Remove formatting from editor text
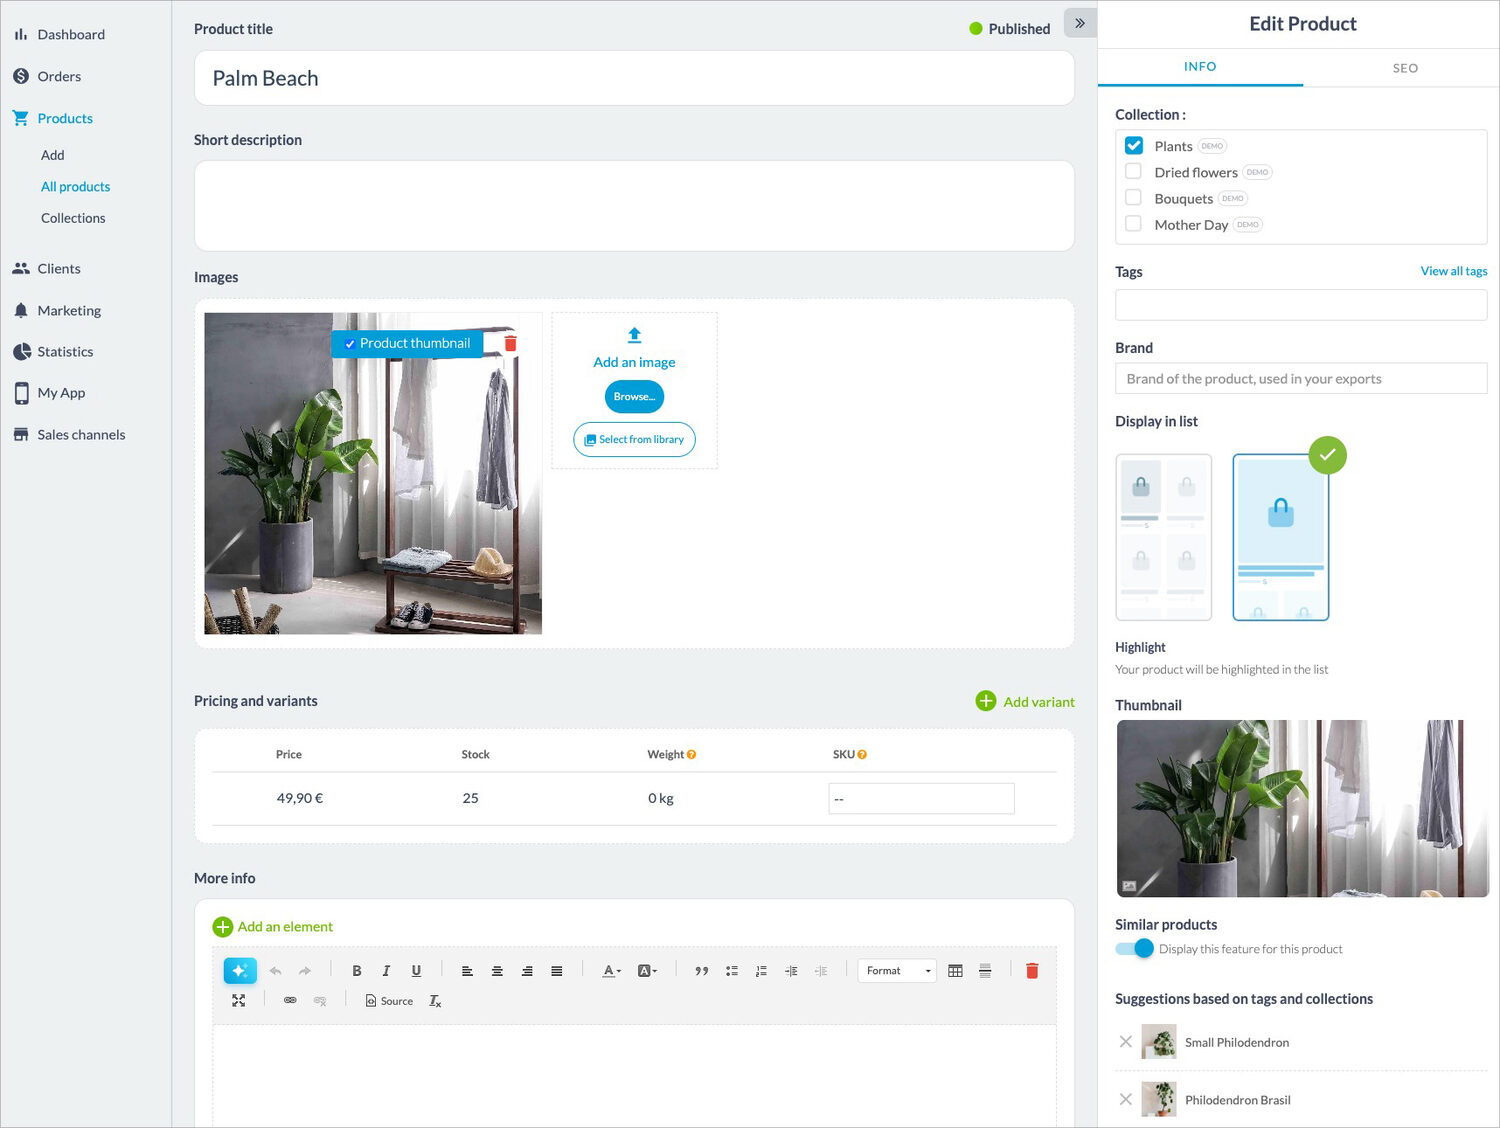Viewport: 1500px width, 1128px height. coord(435,1001)
